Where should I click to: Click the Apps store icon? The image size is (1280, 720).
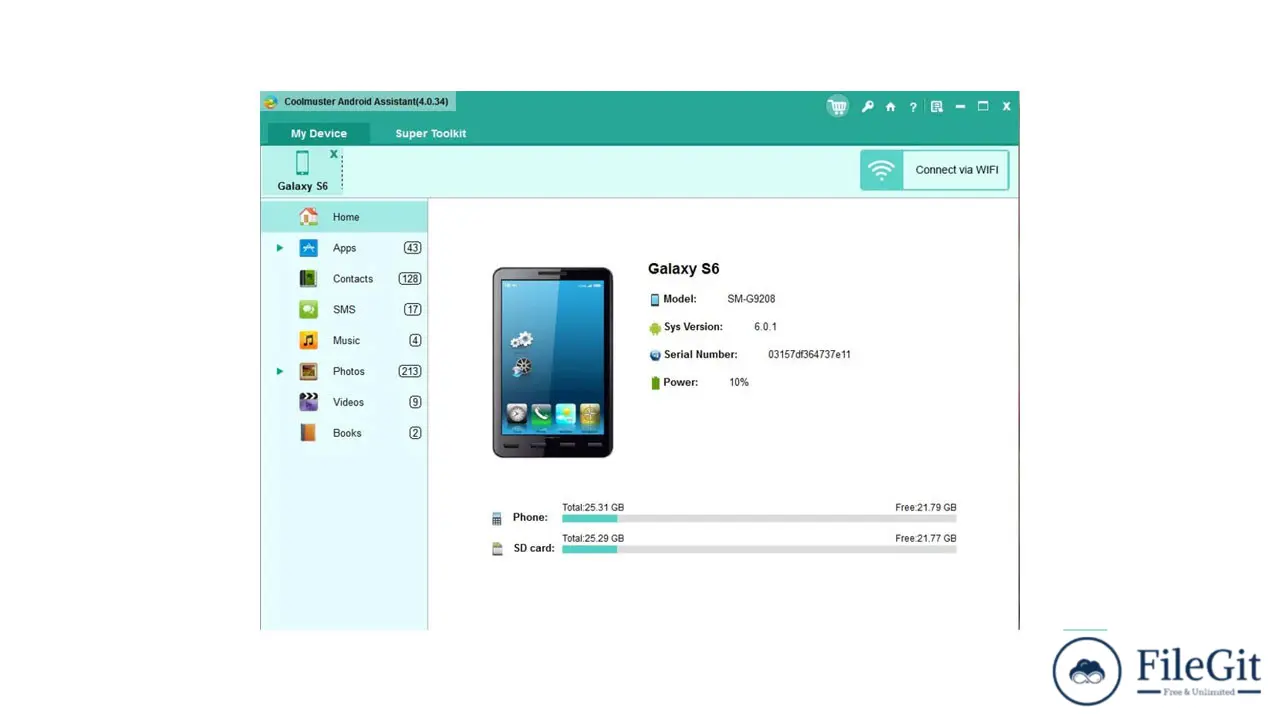tap(309, 248)
